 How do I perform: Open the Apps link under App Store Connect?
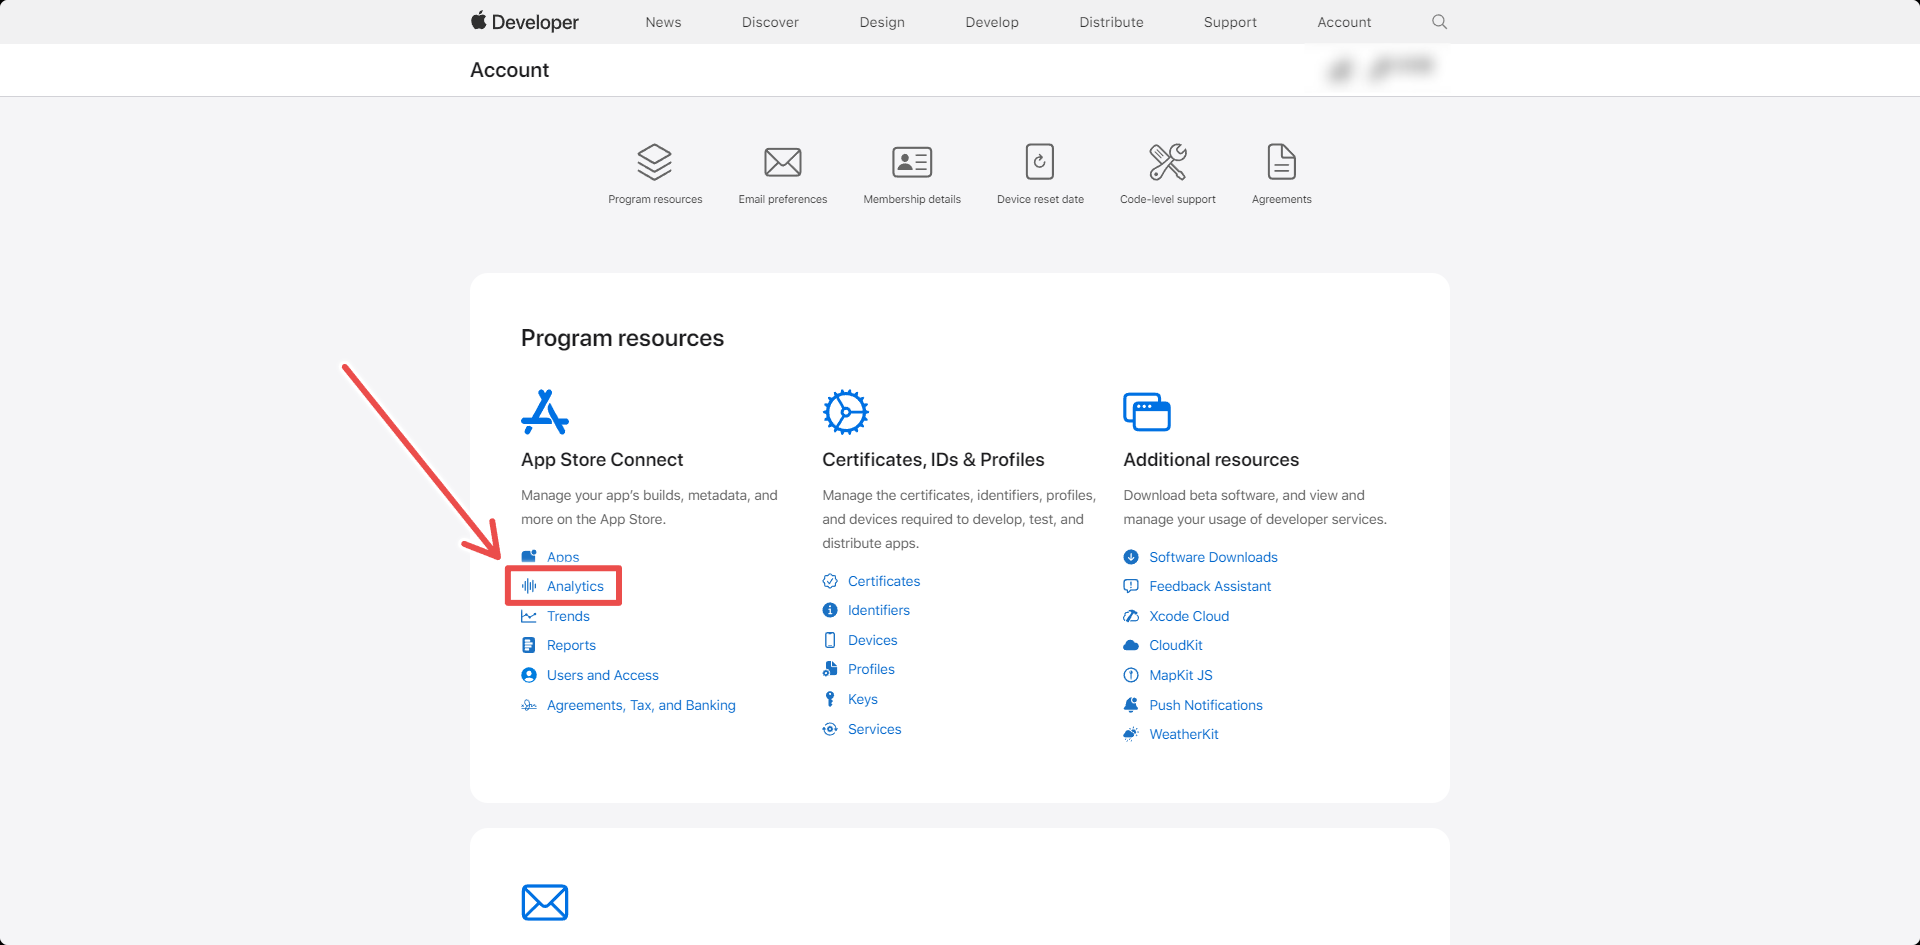tap(563, 557)
